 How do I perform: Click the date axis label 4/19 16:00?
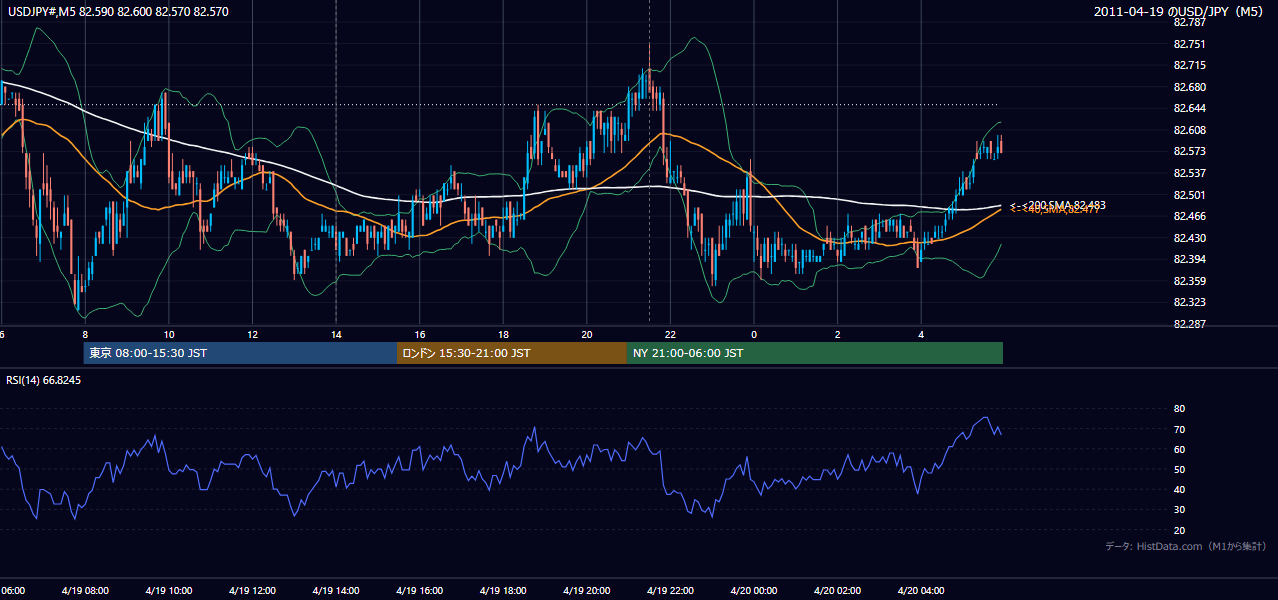pyautogui.click(x=419, y=591)
